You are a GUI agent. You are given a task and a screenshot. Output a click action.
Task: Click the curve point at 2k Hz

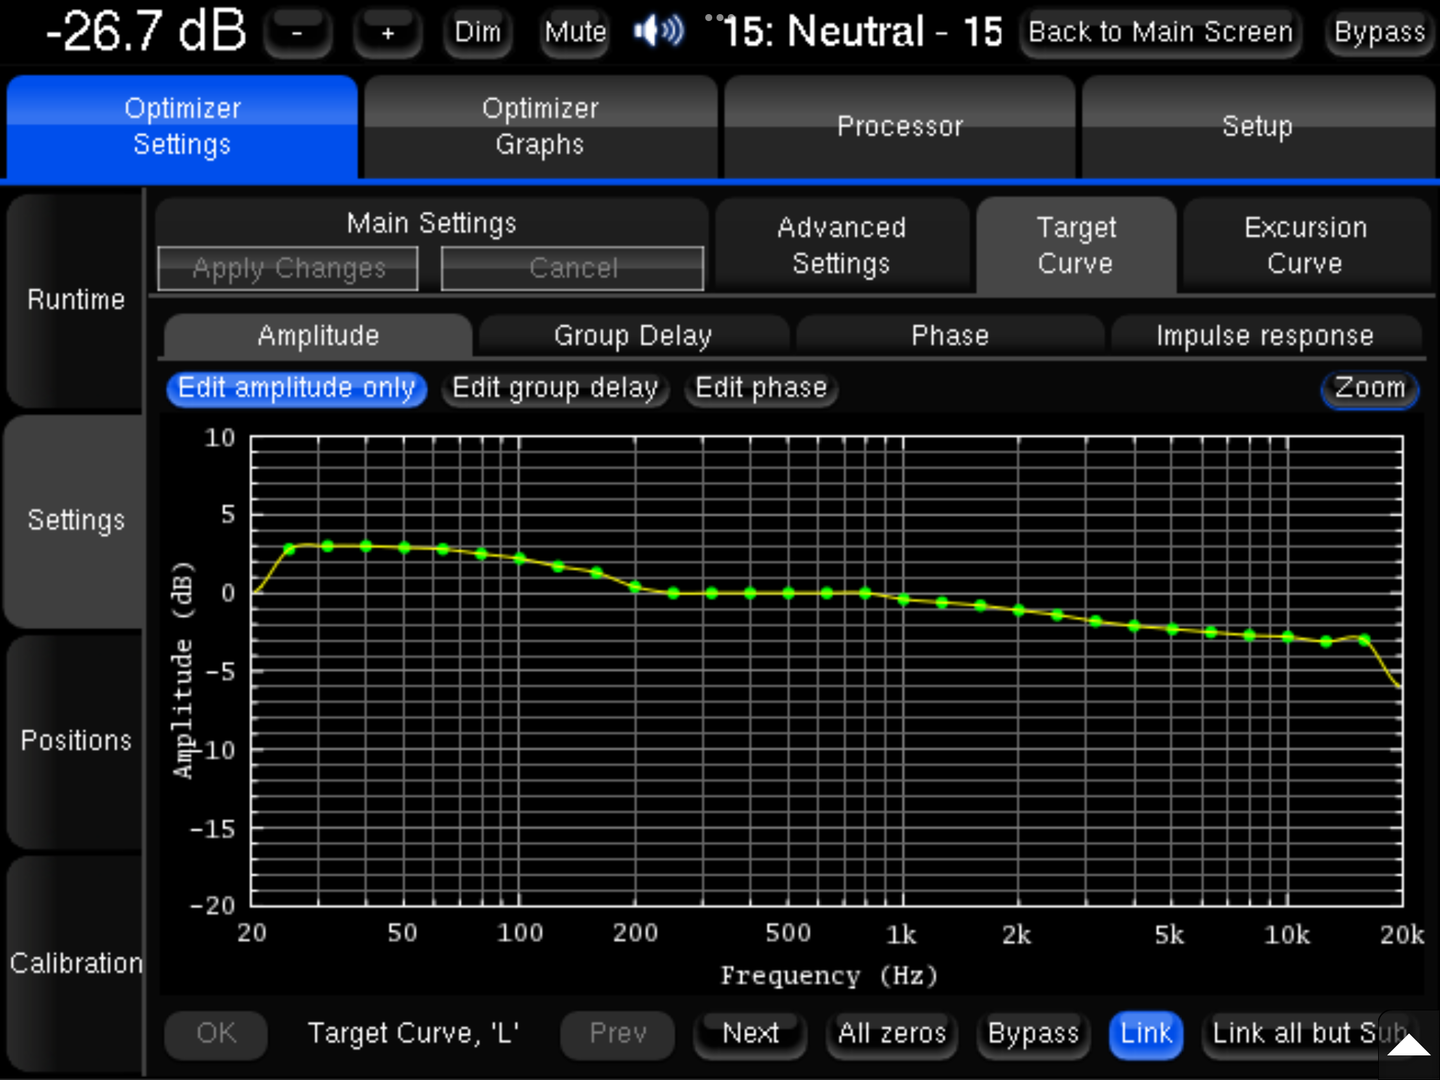click(x=1019, y=610)
